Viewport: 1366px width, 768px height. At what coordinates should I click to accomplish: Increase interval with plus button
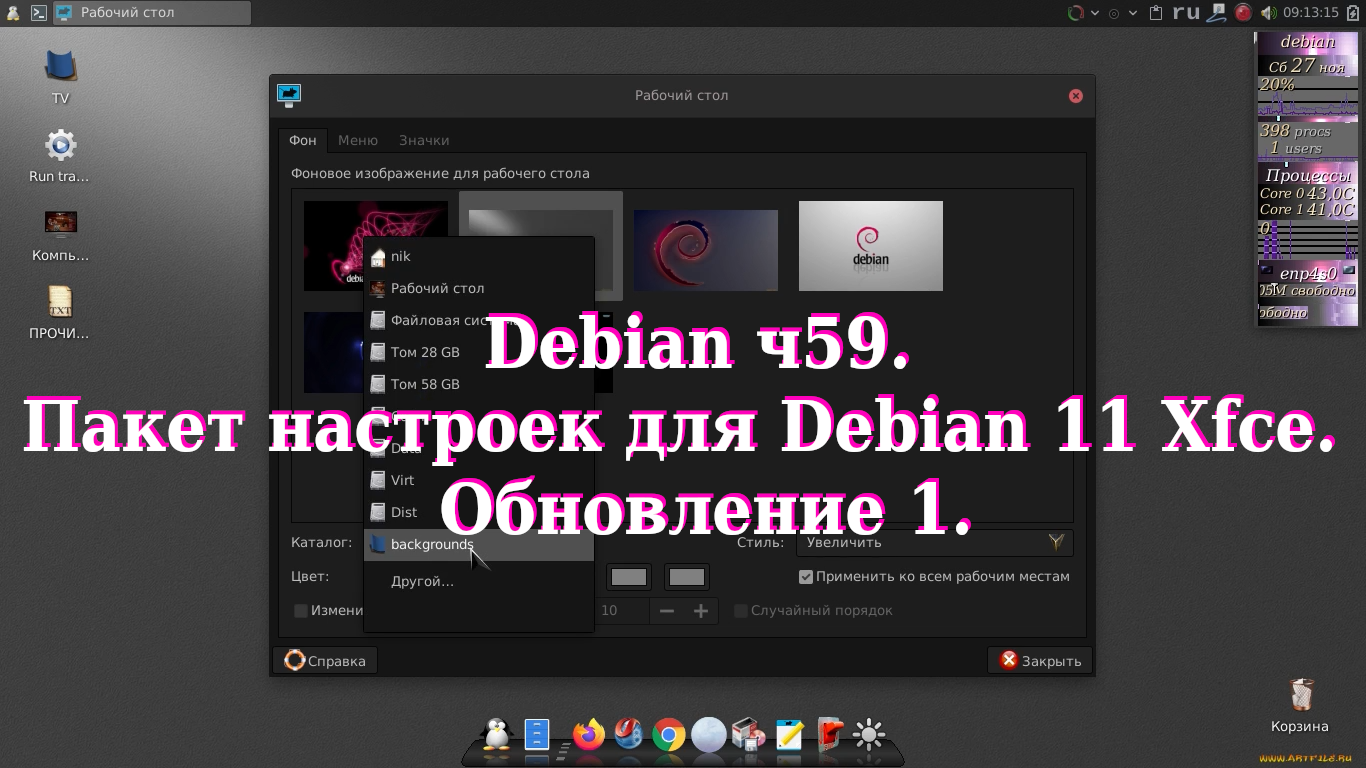point(701,611)
